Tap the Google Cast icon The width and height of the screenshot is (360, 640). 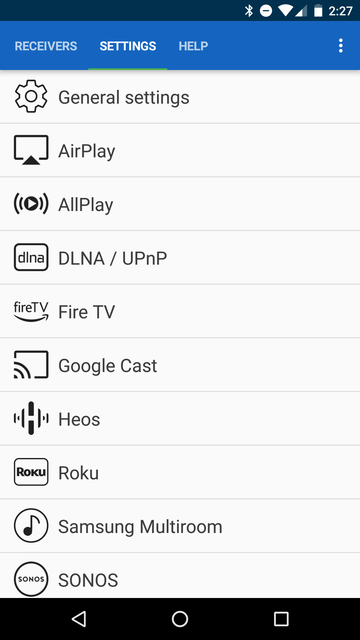tap(31, 365)
